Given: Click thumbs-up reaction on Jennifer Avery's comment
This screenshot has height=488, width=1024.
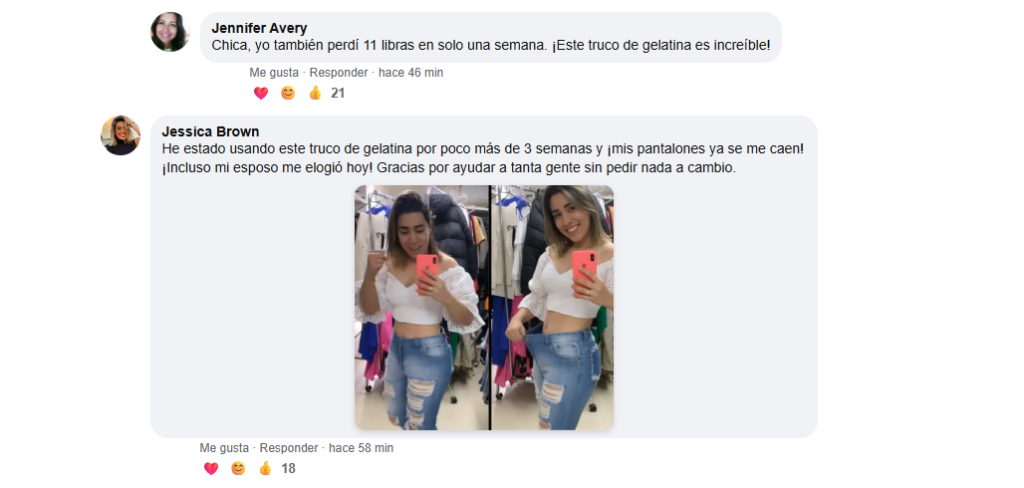Looking at the screenshot, I should coord(315,93).
